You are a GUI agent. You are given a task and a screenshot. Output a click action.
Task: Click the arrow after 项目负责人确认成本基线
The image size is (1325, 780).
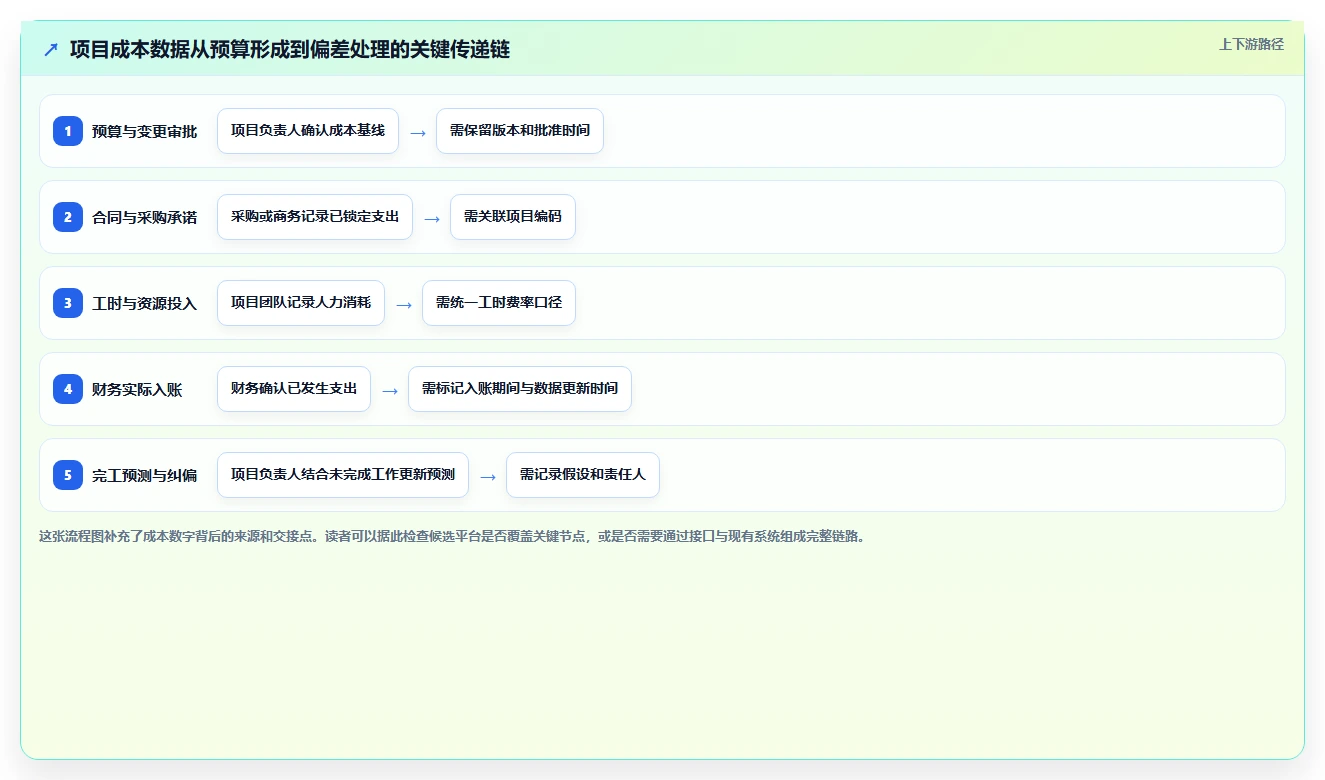point(418,132)
